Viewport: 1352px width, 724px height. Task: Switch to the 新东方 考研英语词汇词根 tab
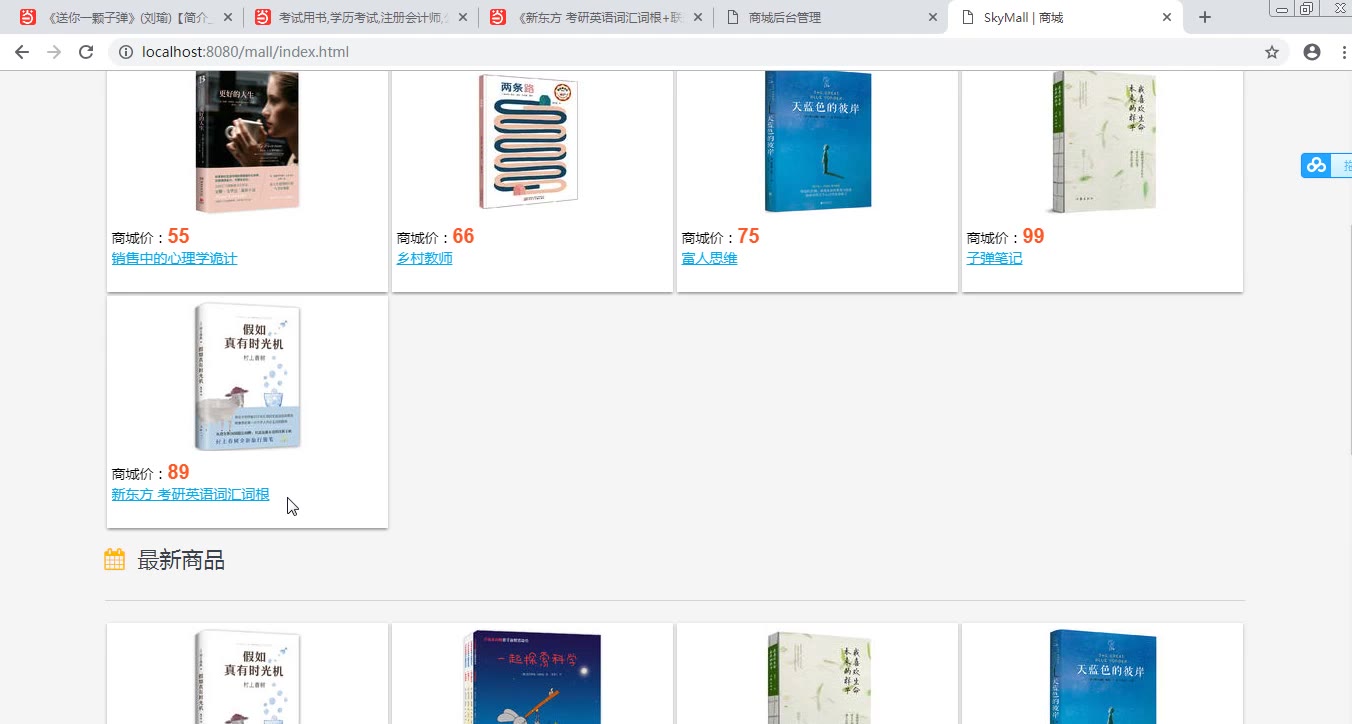coord(596,17)
